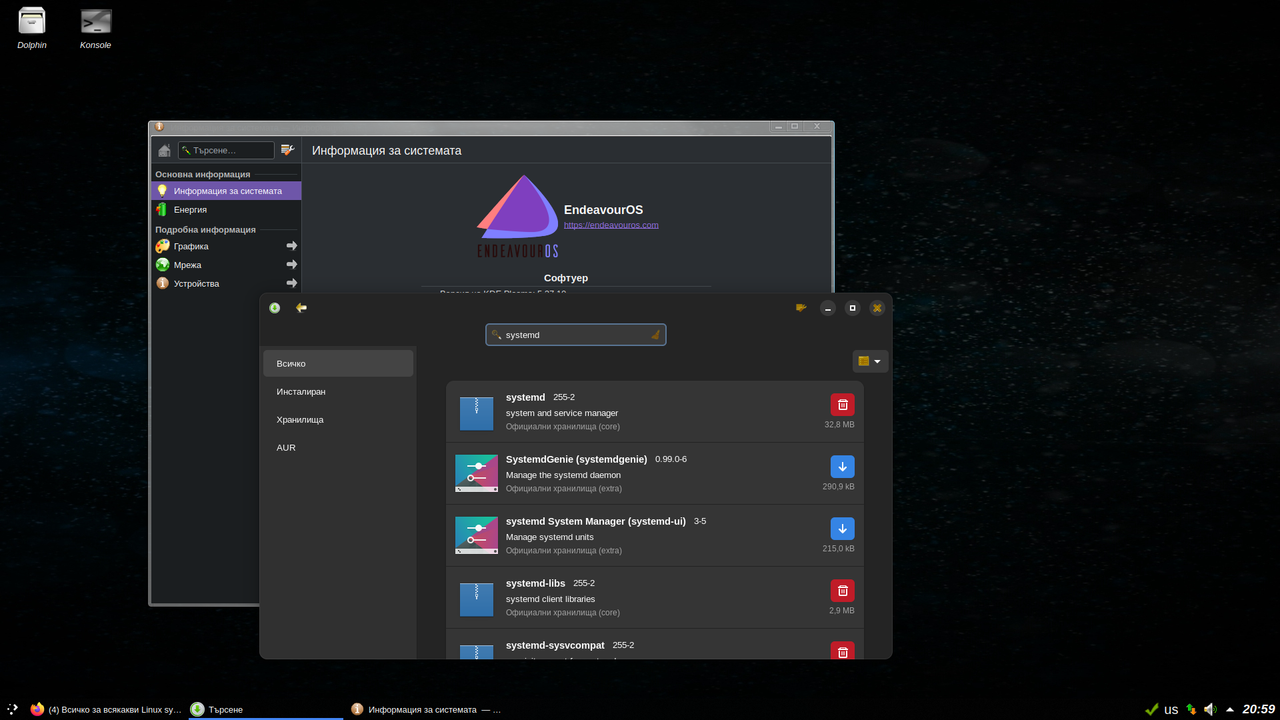This screenshot has width=1280, height=720.
Task: Click the green app icon in package manager header
Action: pos(275,308)
